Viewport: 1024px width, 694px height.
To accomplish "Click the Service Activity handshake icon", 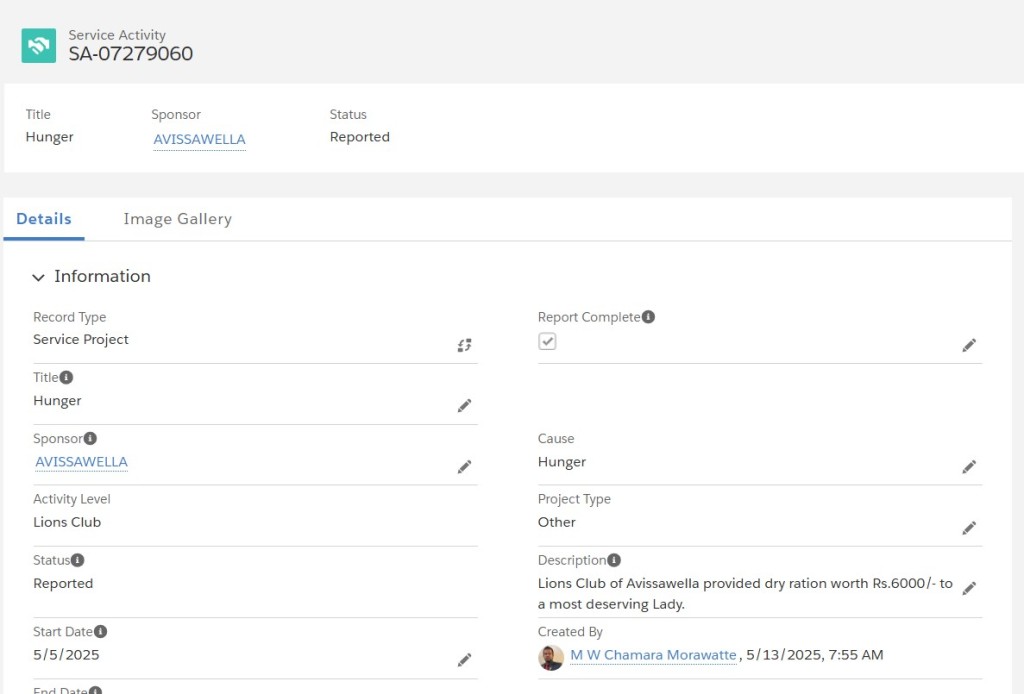I will point(39,45).
